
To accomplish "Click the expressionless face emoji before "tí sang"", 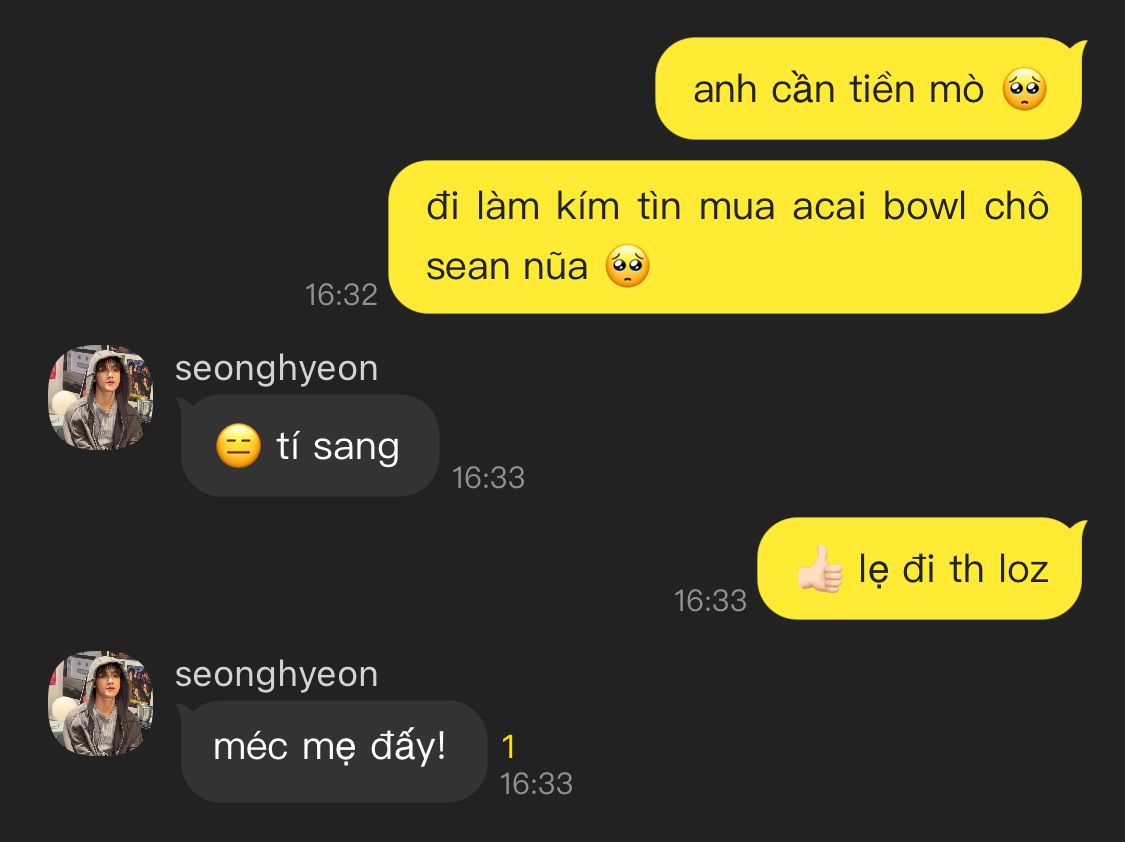I will [238, 446].
